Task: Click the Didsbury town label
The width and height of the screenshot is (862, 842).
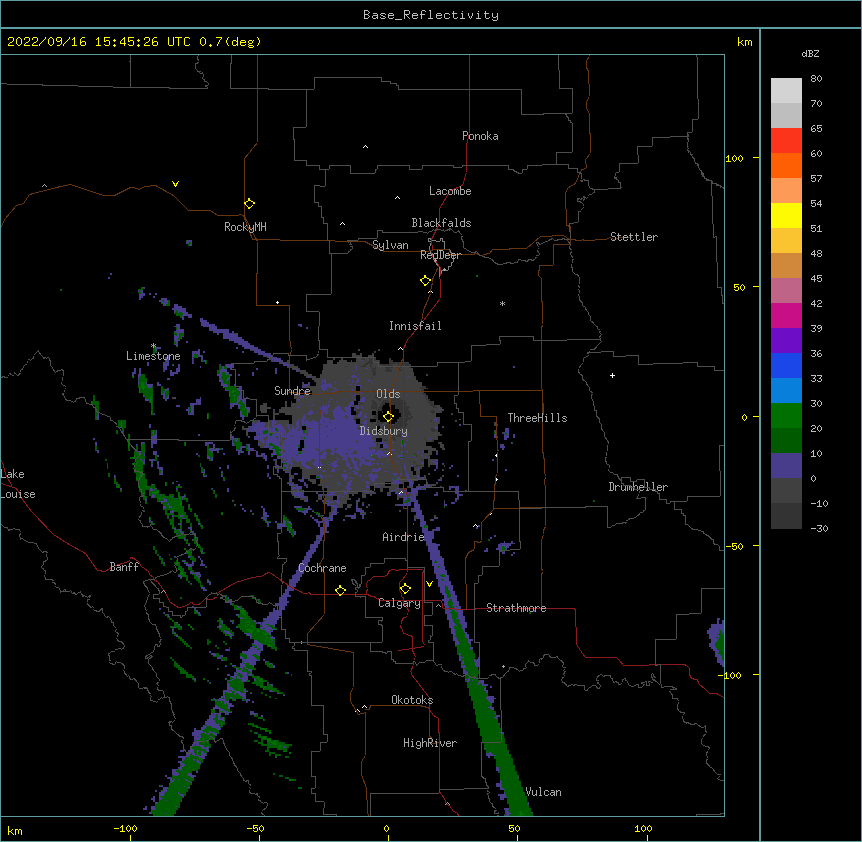Action: point(384,431)
